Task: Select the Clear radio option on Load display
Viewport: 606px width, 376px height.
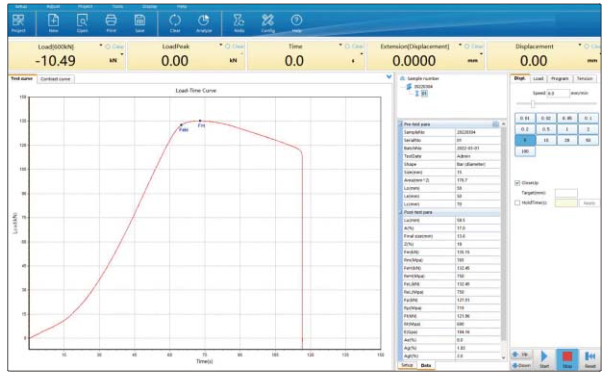Action: click(108, 46)
